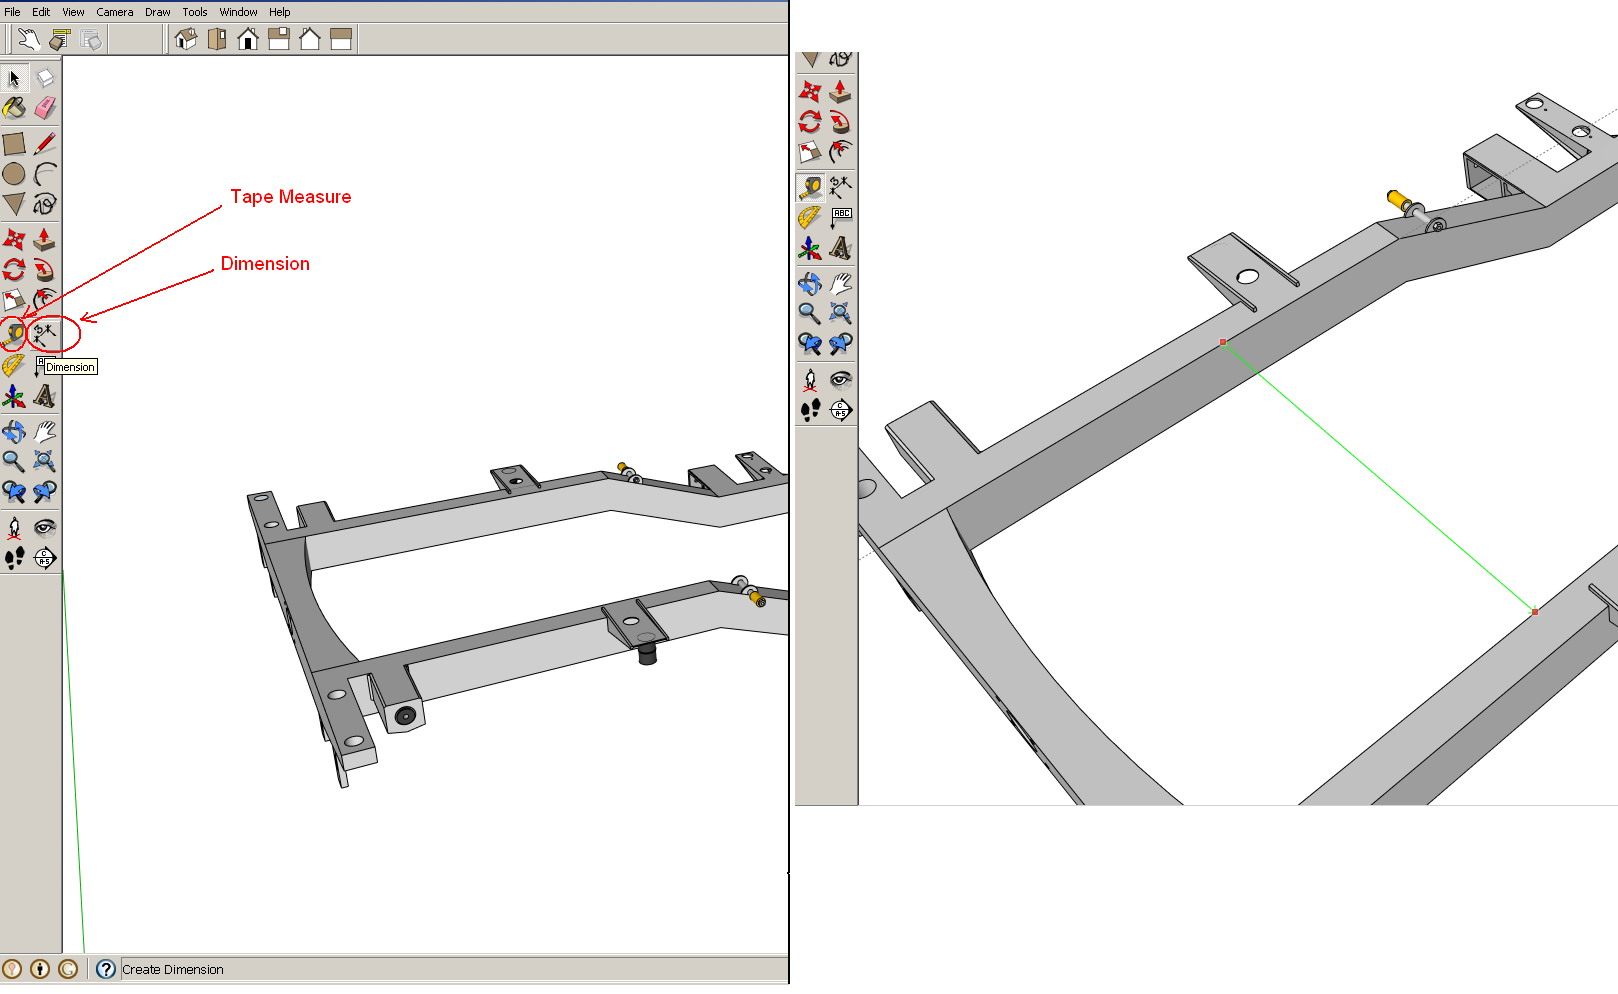Choose the pink Eraser tool

[x=45, y=108]
